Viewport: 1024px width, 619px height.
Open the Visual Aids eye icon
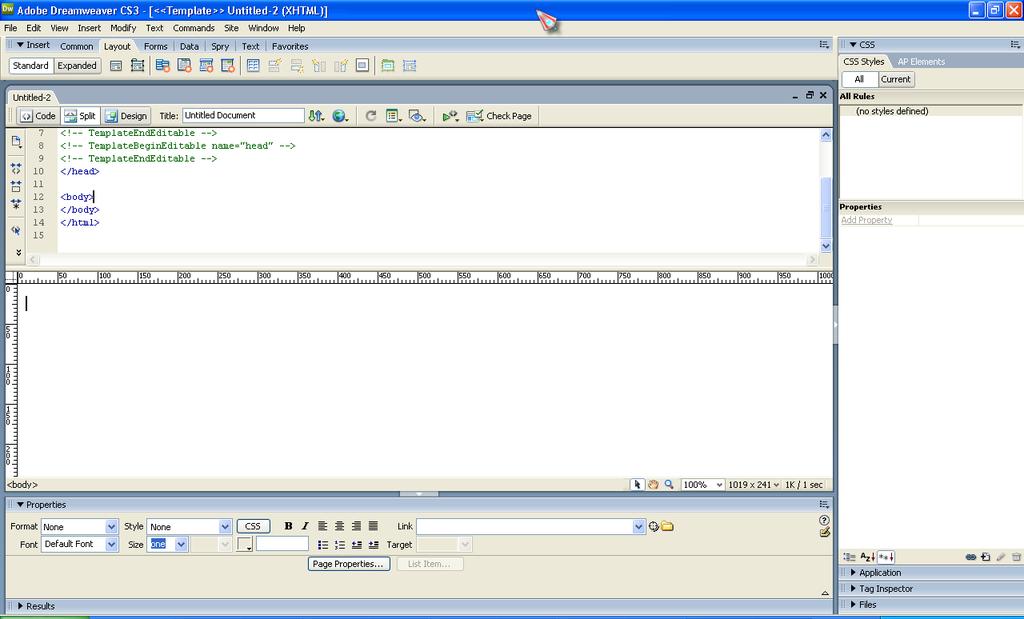(x=417, y=116)
